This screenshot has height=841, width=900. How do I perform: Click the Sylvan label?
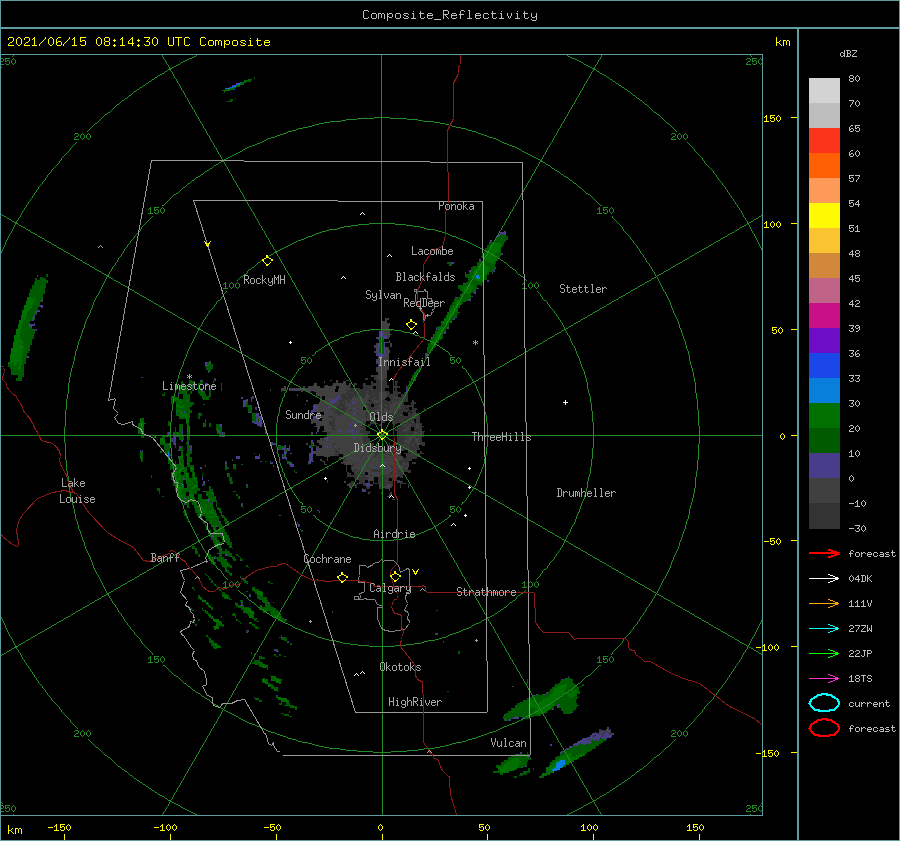coord(383,295)
